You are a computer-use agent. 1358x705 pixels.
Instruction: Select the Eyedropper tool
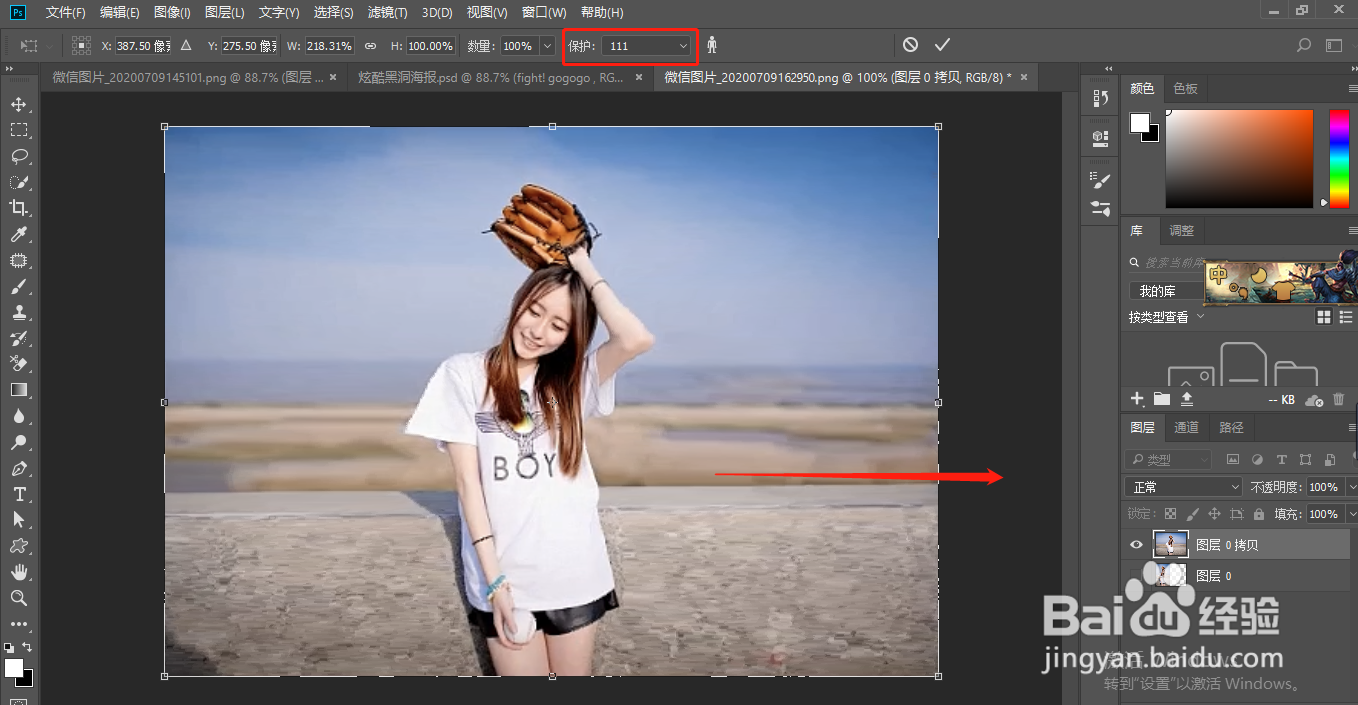point(18,234)
